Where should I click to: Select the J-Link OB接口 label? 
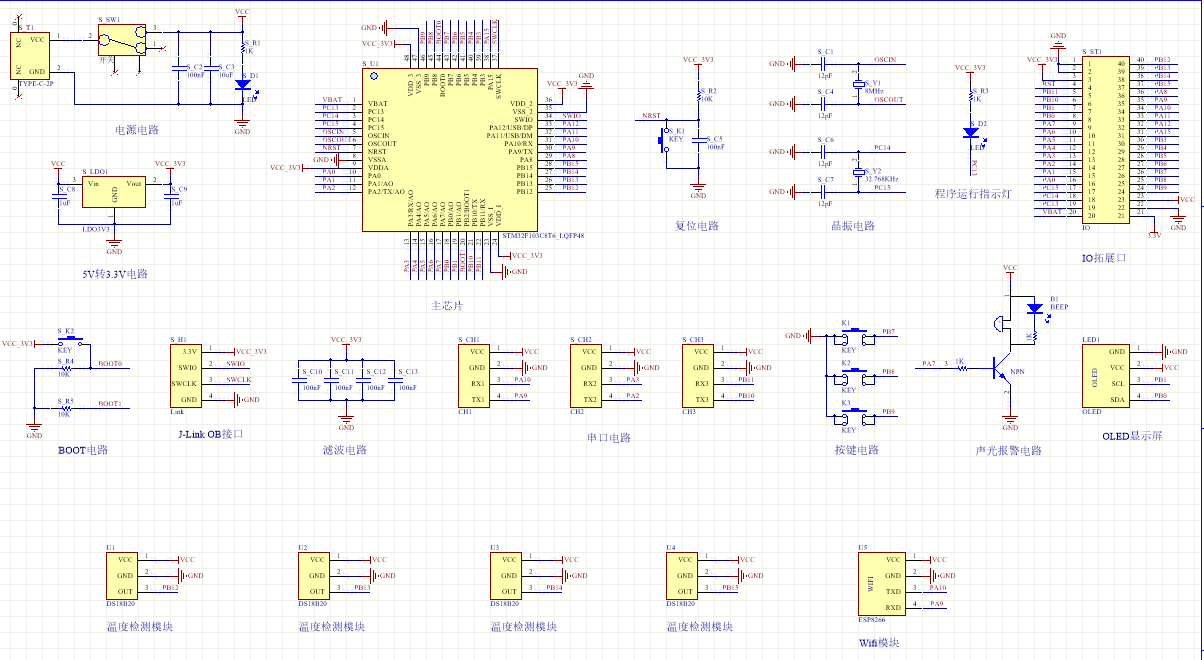tap(210, 434)
